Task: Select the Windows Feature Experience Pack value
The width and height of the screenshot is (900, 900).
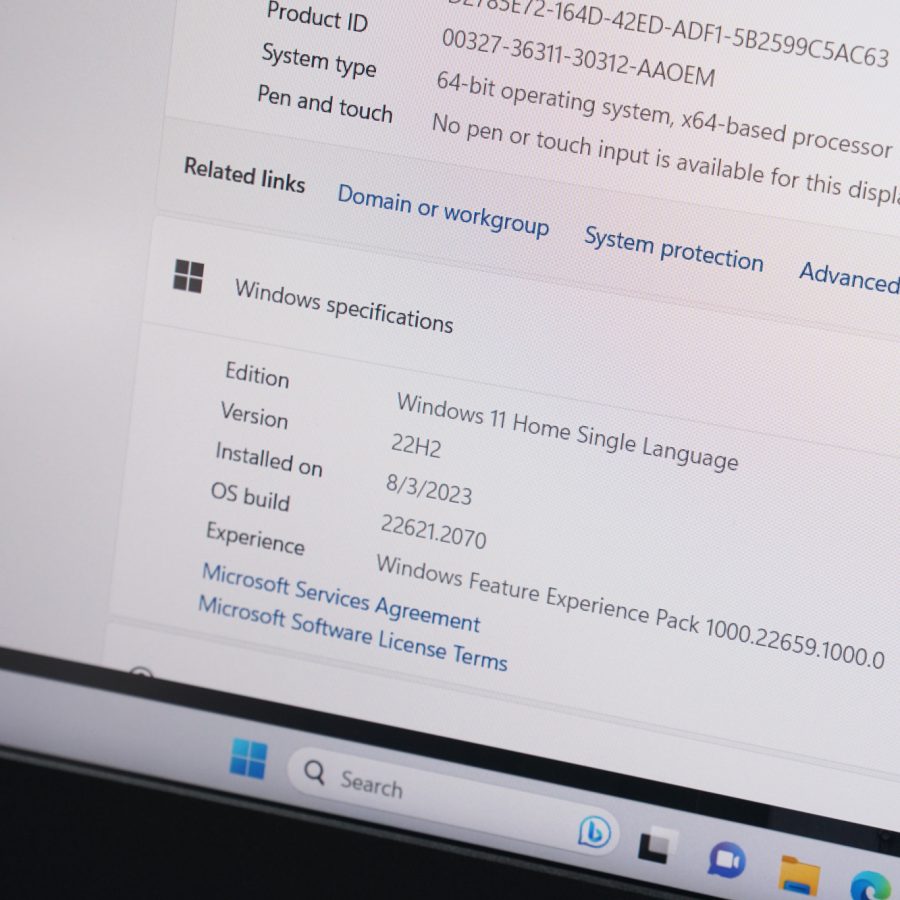Action: pyautogui.click(x=630, y=612)
